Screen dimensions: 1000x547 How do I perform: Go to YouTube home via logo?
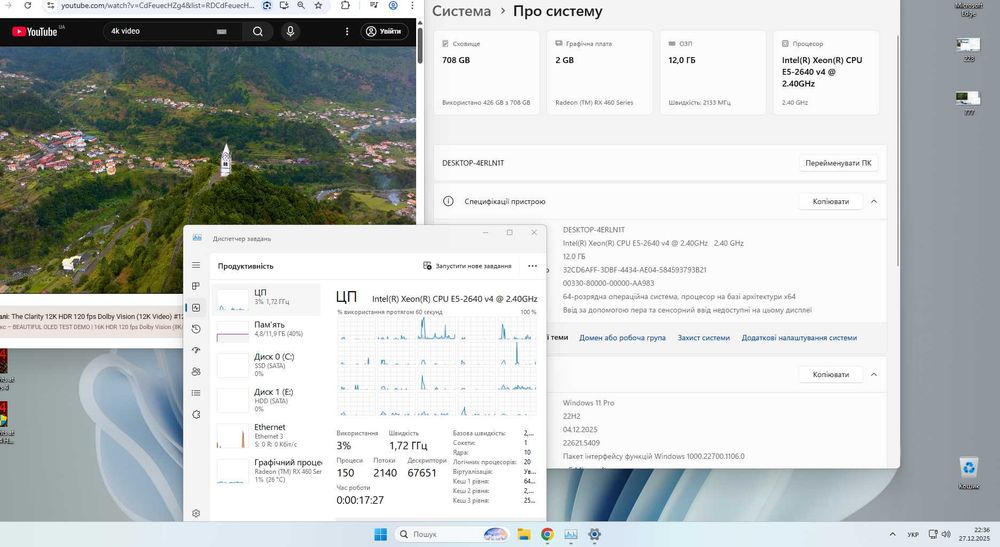click(x=36, y=31)
